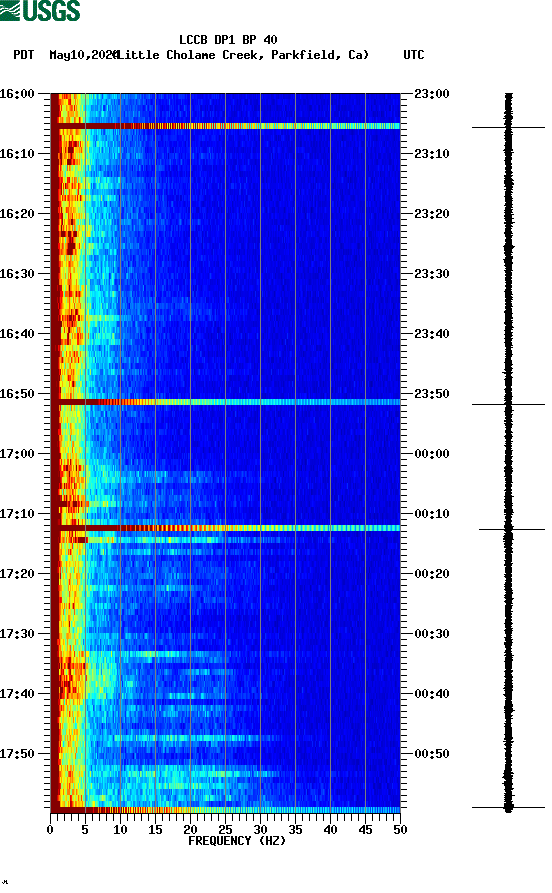The height and width of the screenshot is (893, 552).
Task: Click the FREQUENCY (HZ) axis label
Action: [237, 841]
